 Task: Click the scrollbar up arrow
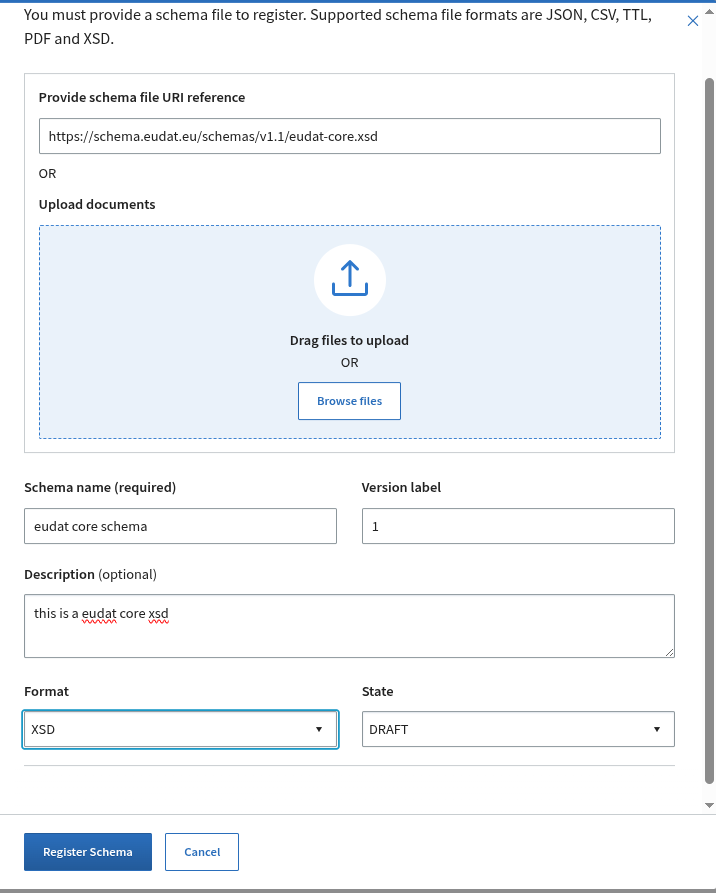coord(709,11)
